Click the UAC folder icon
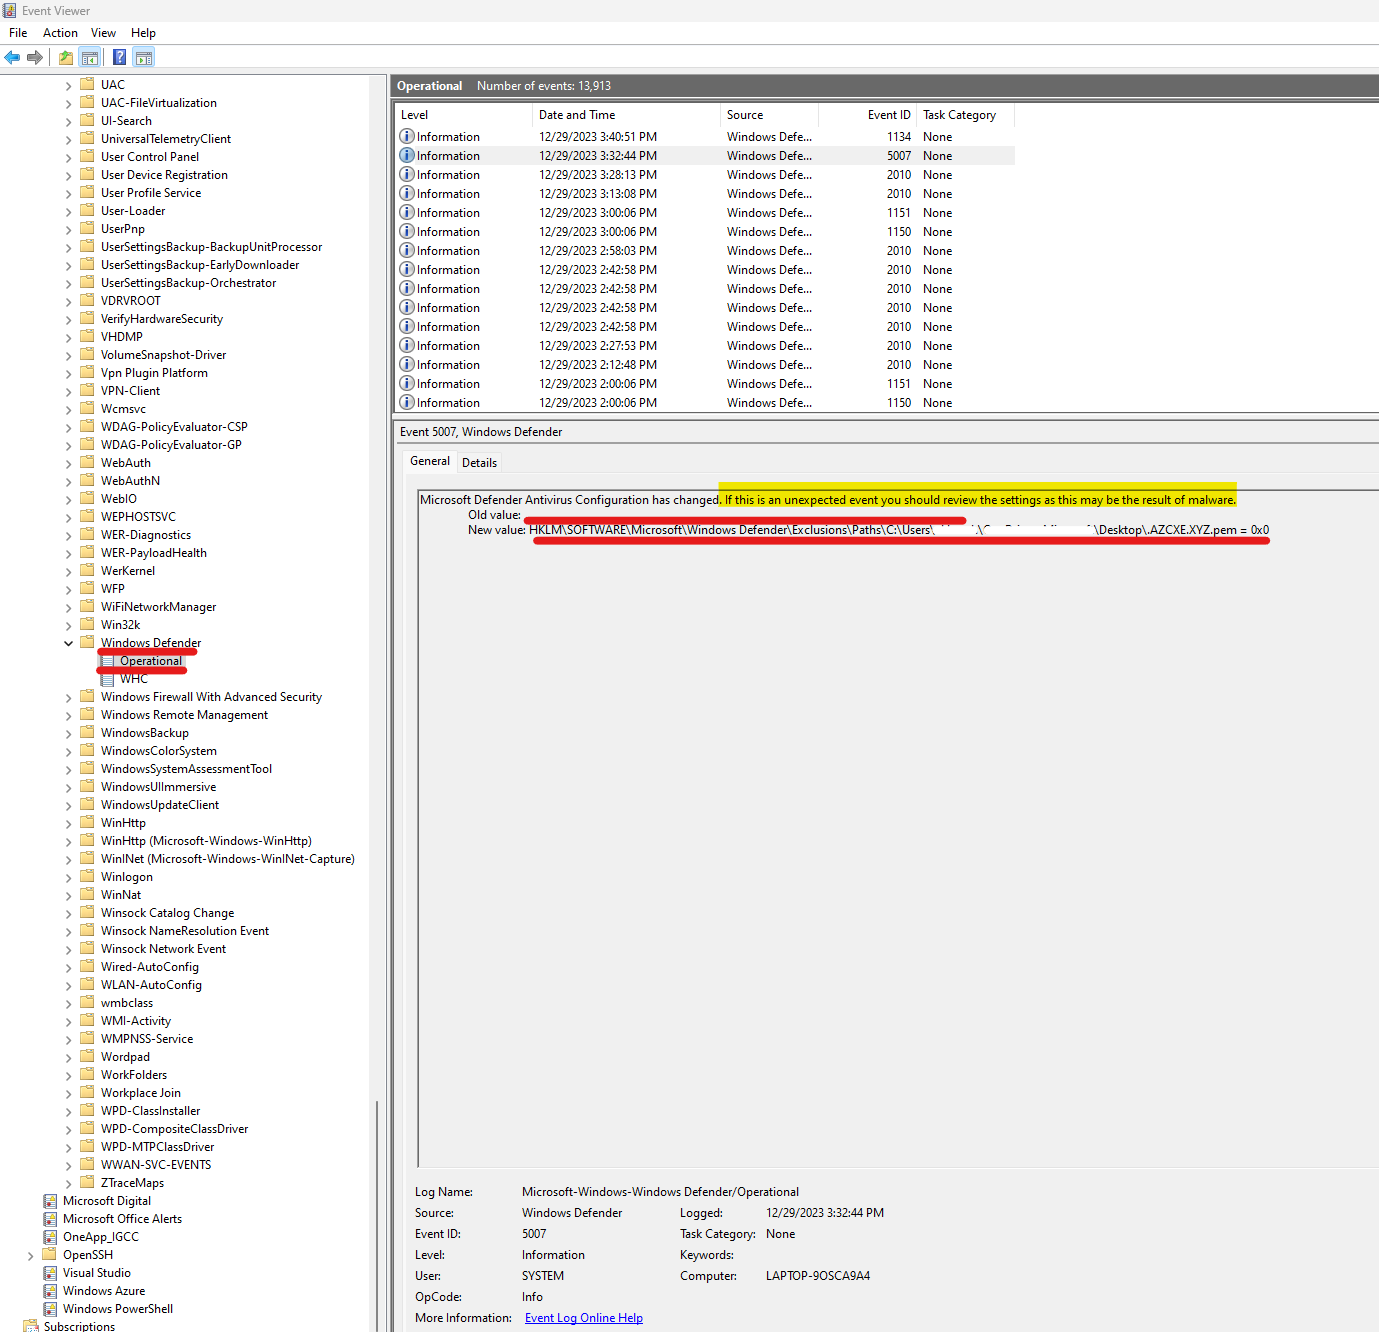This screenshot has width=1379, height=1332. (88, 84)
